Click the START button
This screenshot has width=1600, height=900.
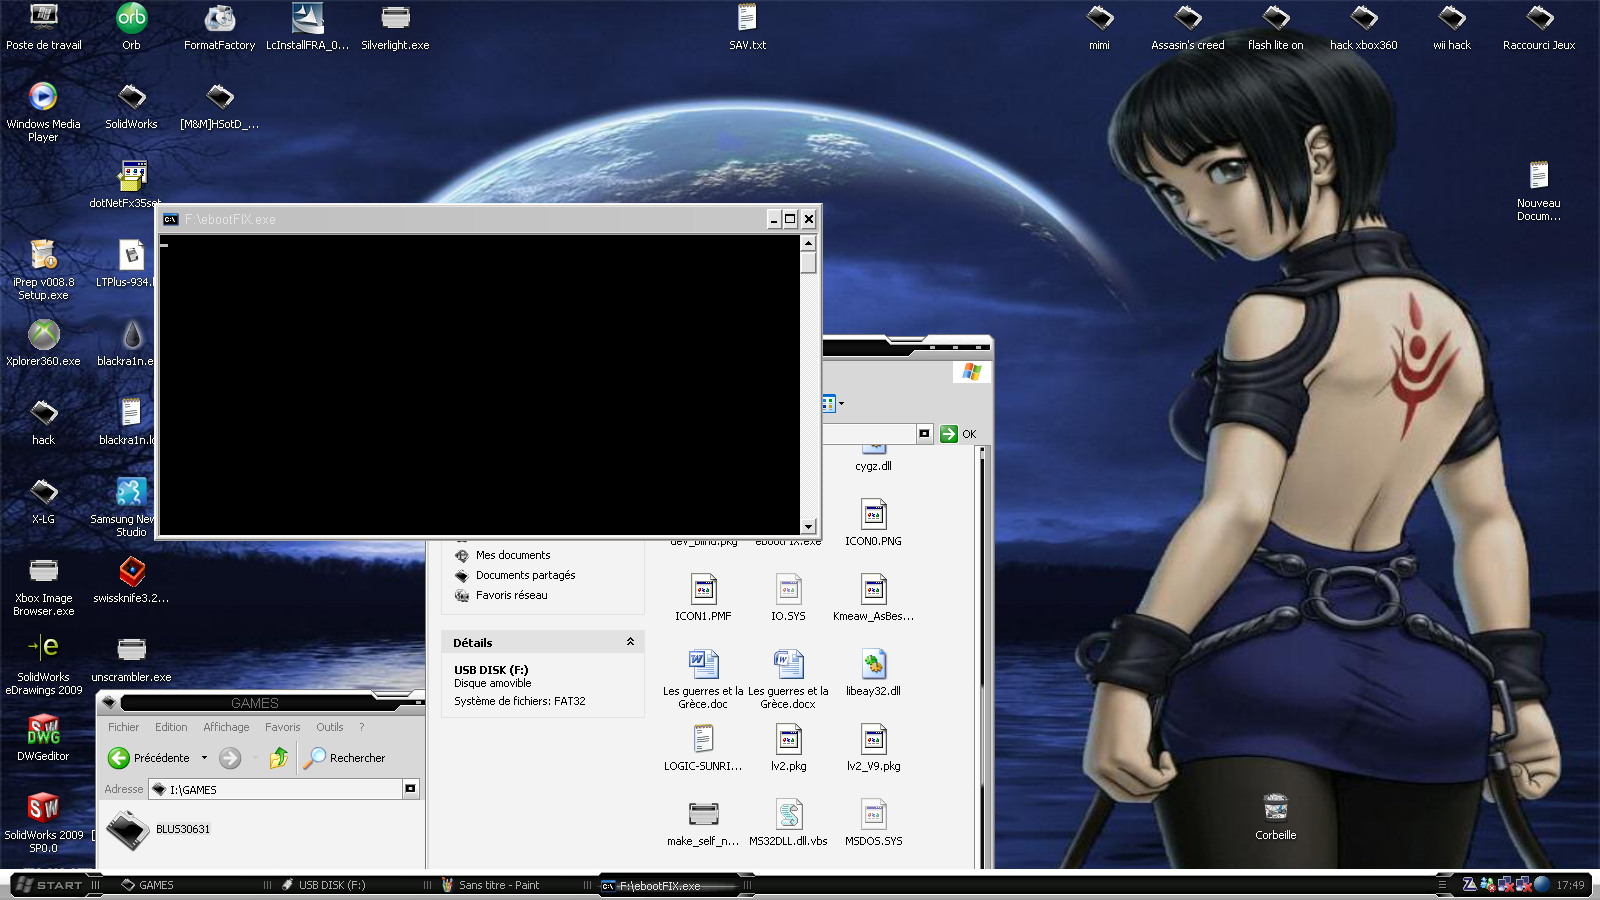click(x=50, y=885)
